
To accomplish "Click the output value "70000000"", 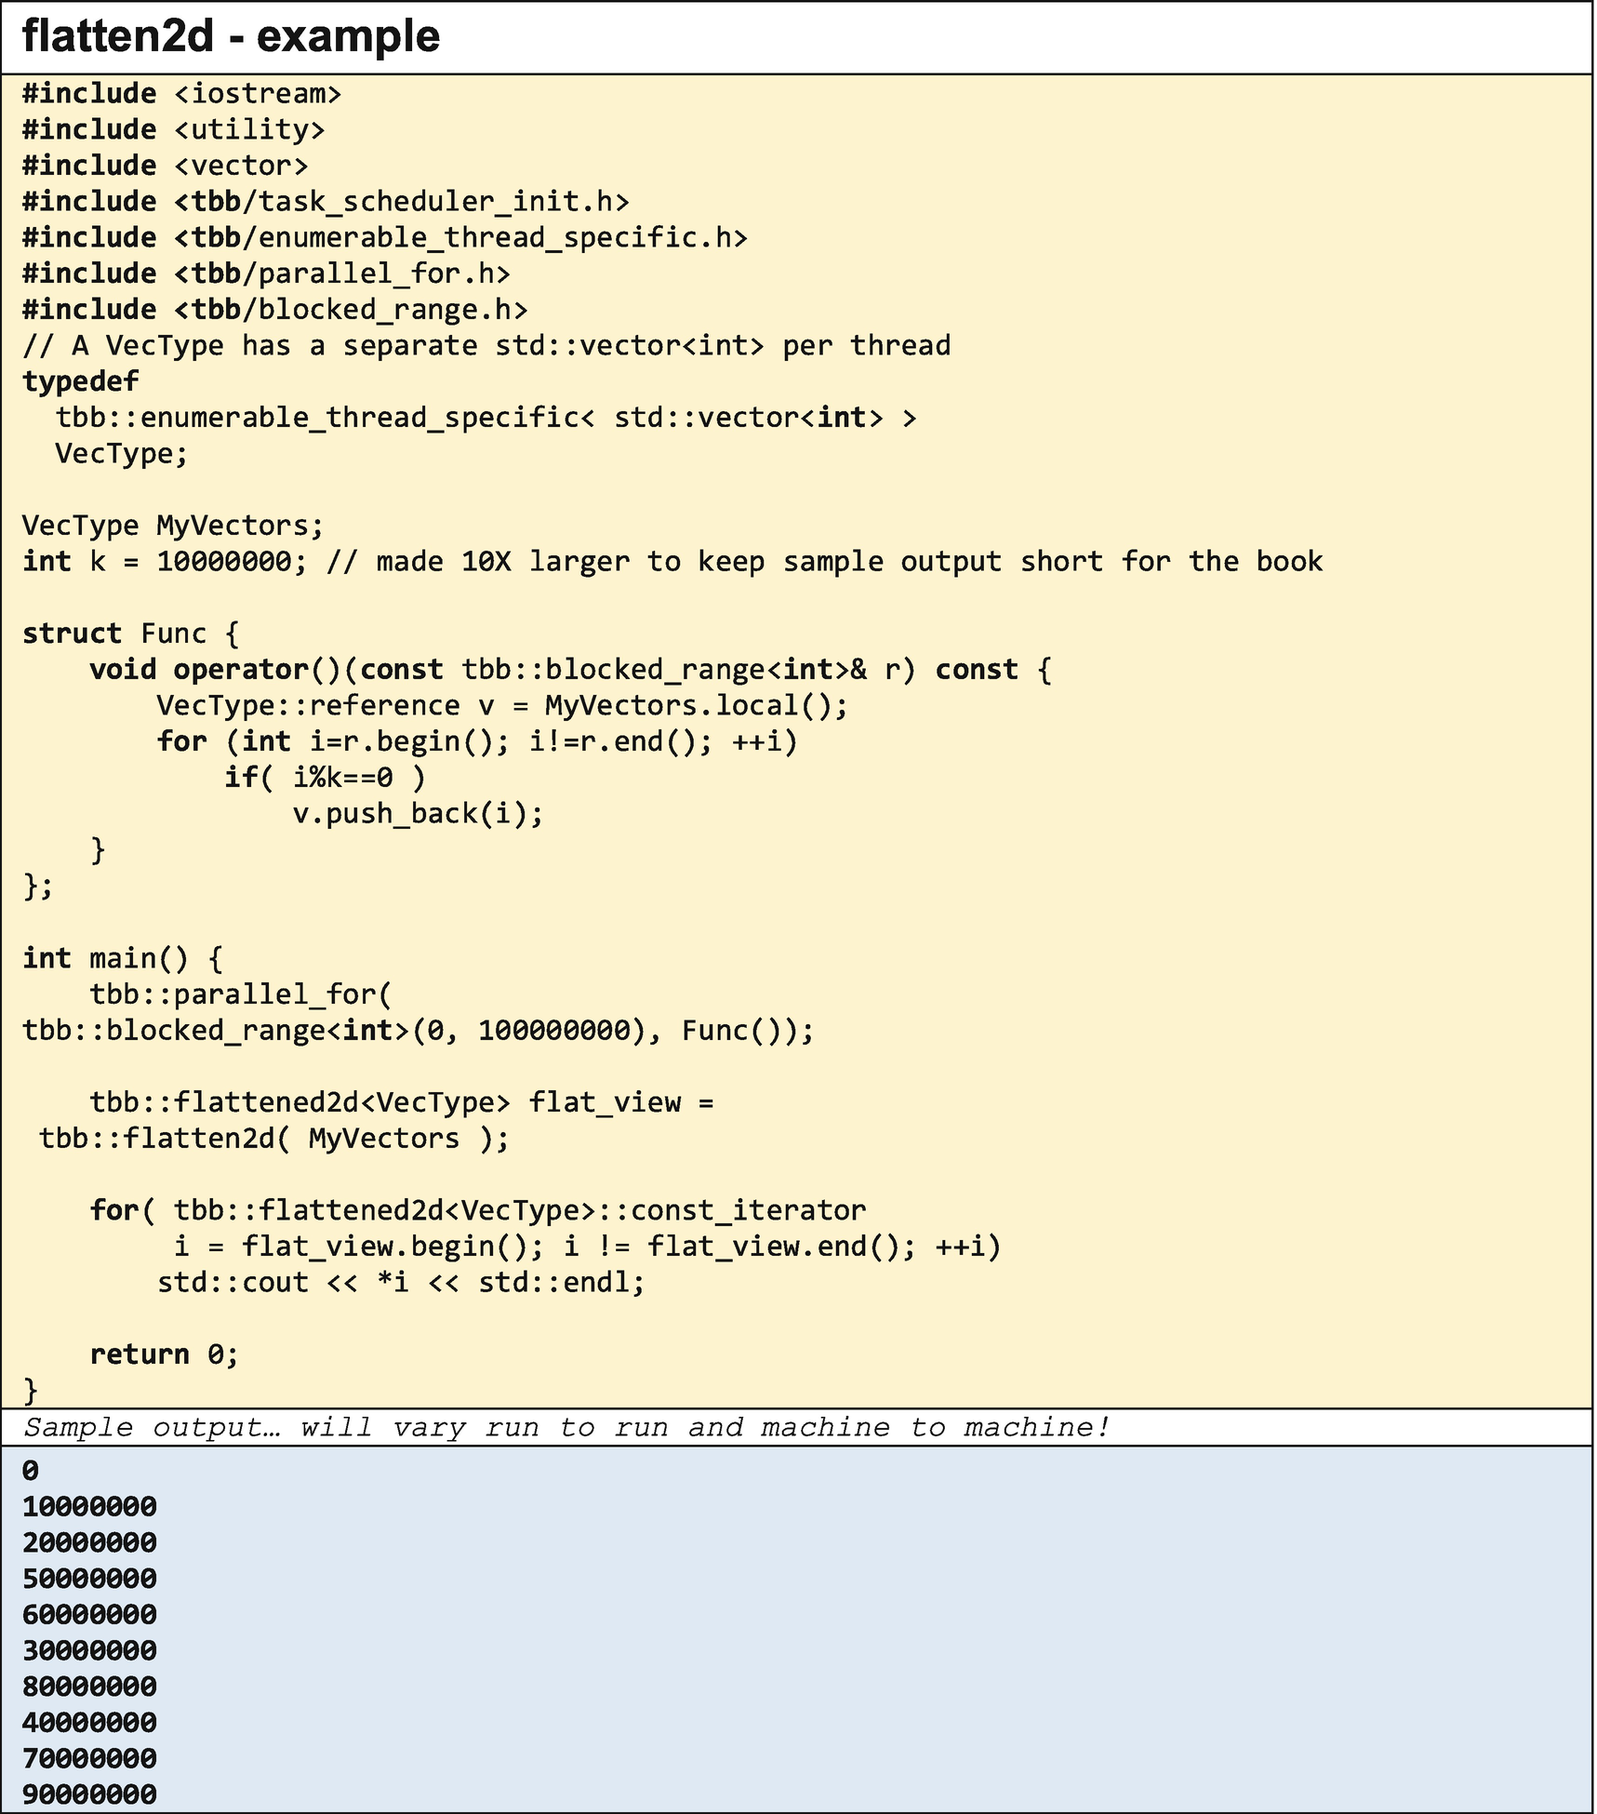I will pos(90,1758).
